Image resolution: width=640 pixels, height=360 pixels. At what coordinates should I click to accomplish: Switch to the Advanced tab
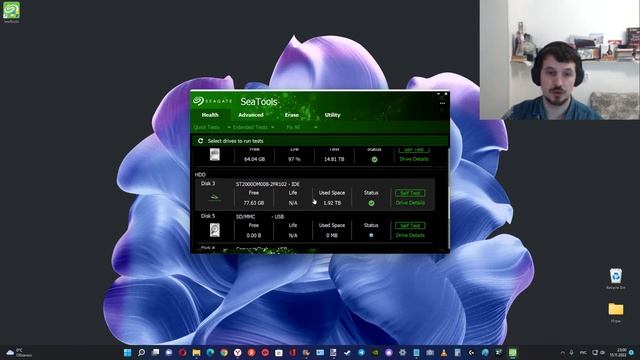click(251, 115)
